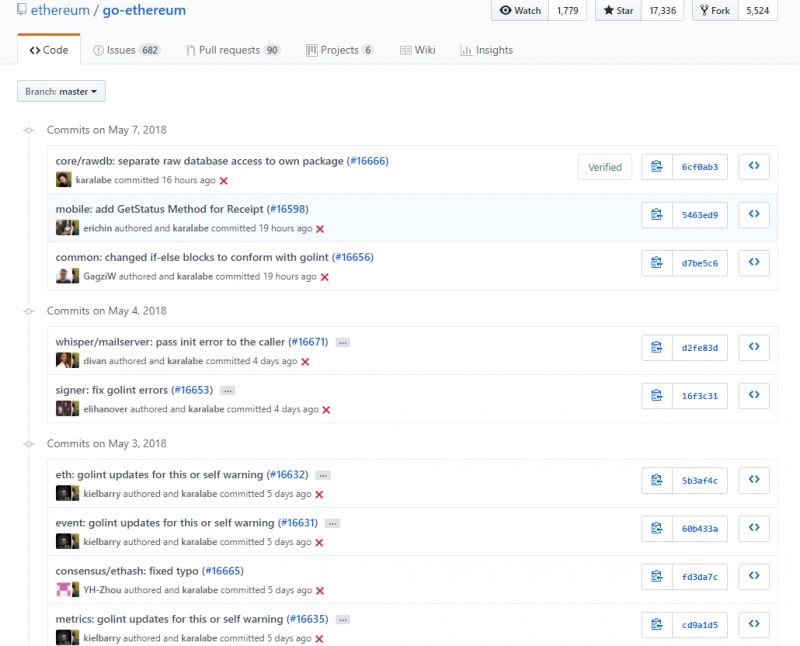Copy full SHA for commit 16f3c31
Viewport: 800px width, 646px height.
pyautogui.click(x=657, y=395)
